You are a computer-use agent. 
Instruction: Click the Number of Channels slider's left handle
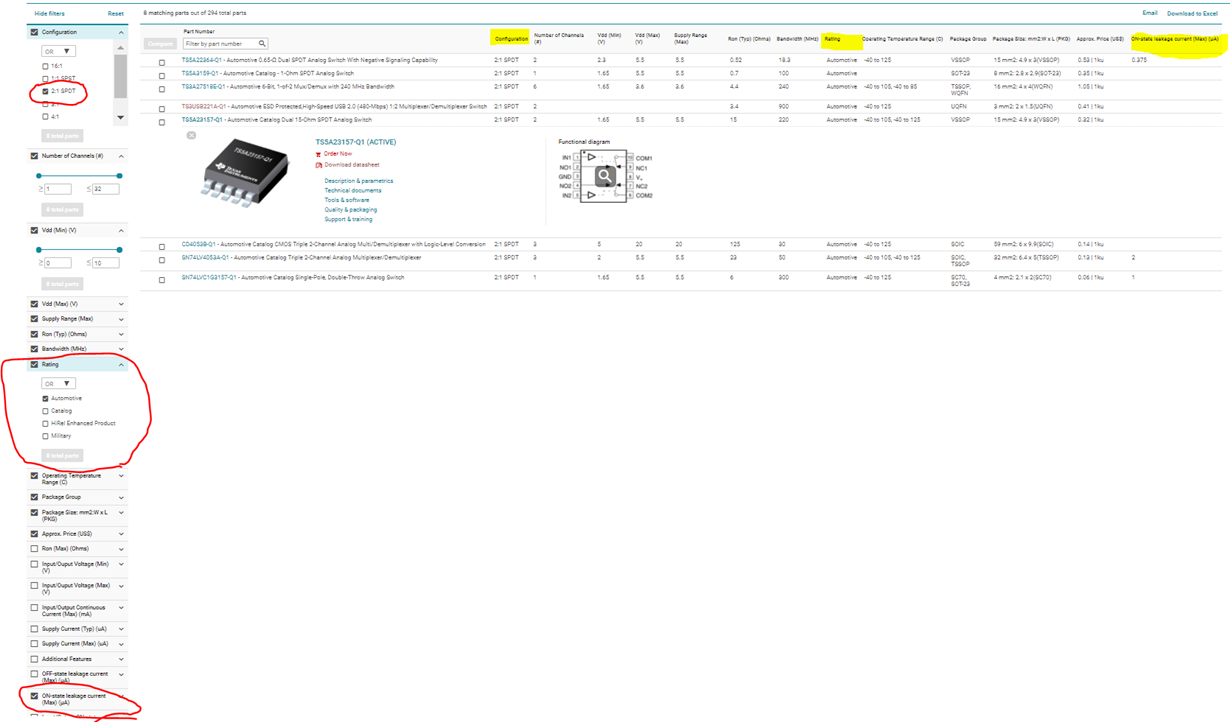point(38,176)
